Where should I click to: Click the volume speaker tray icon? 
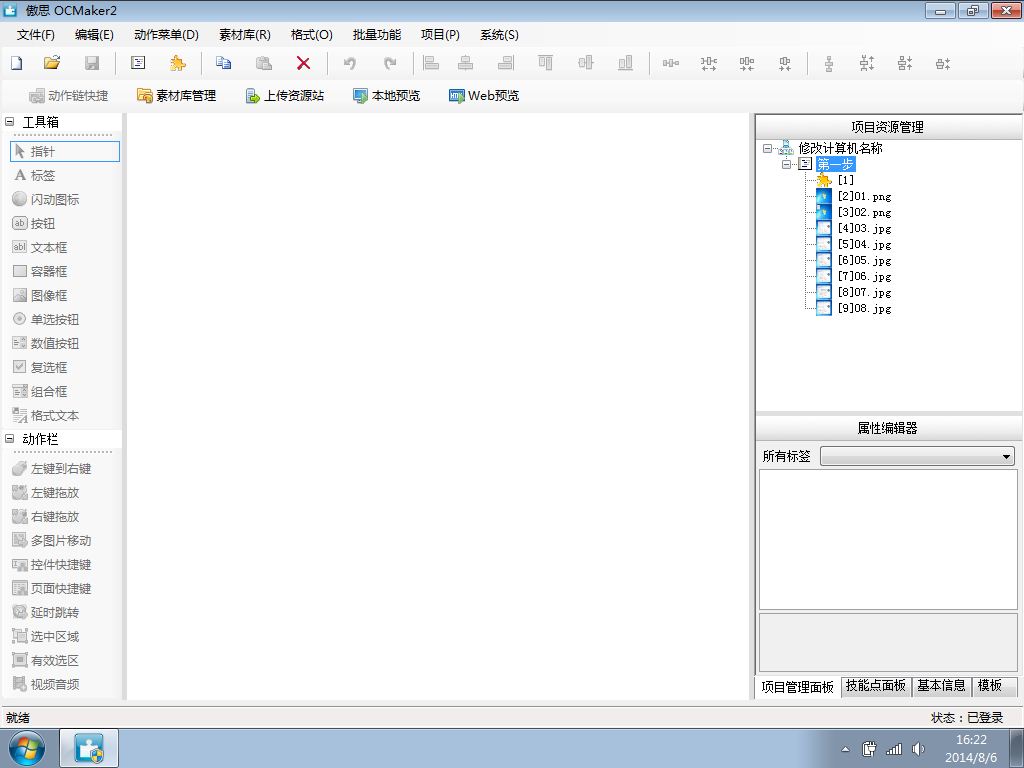point(918,749)
